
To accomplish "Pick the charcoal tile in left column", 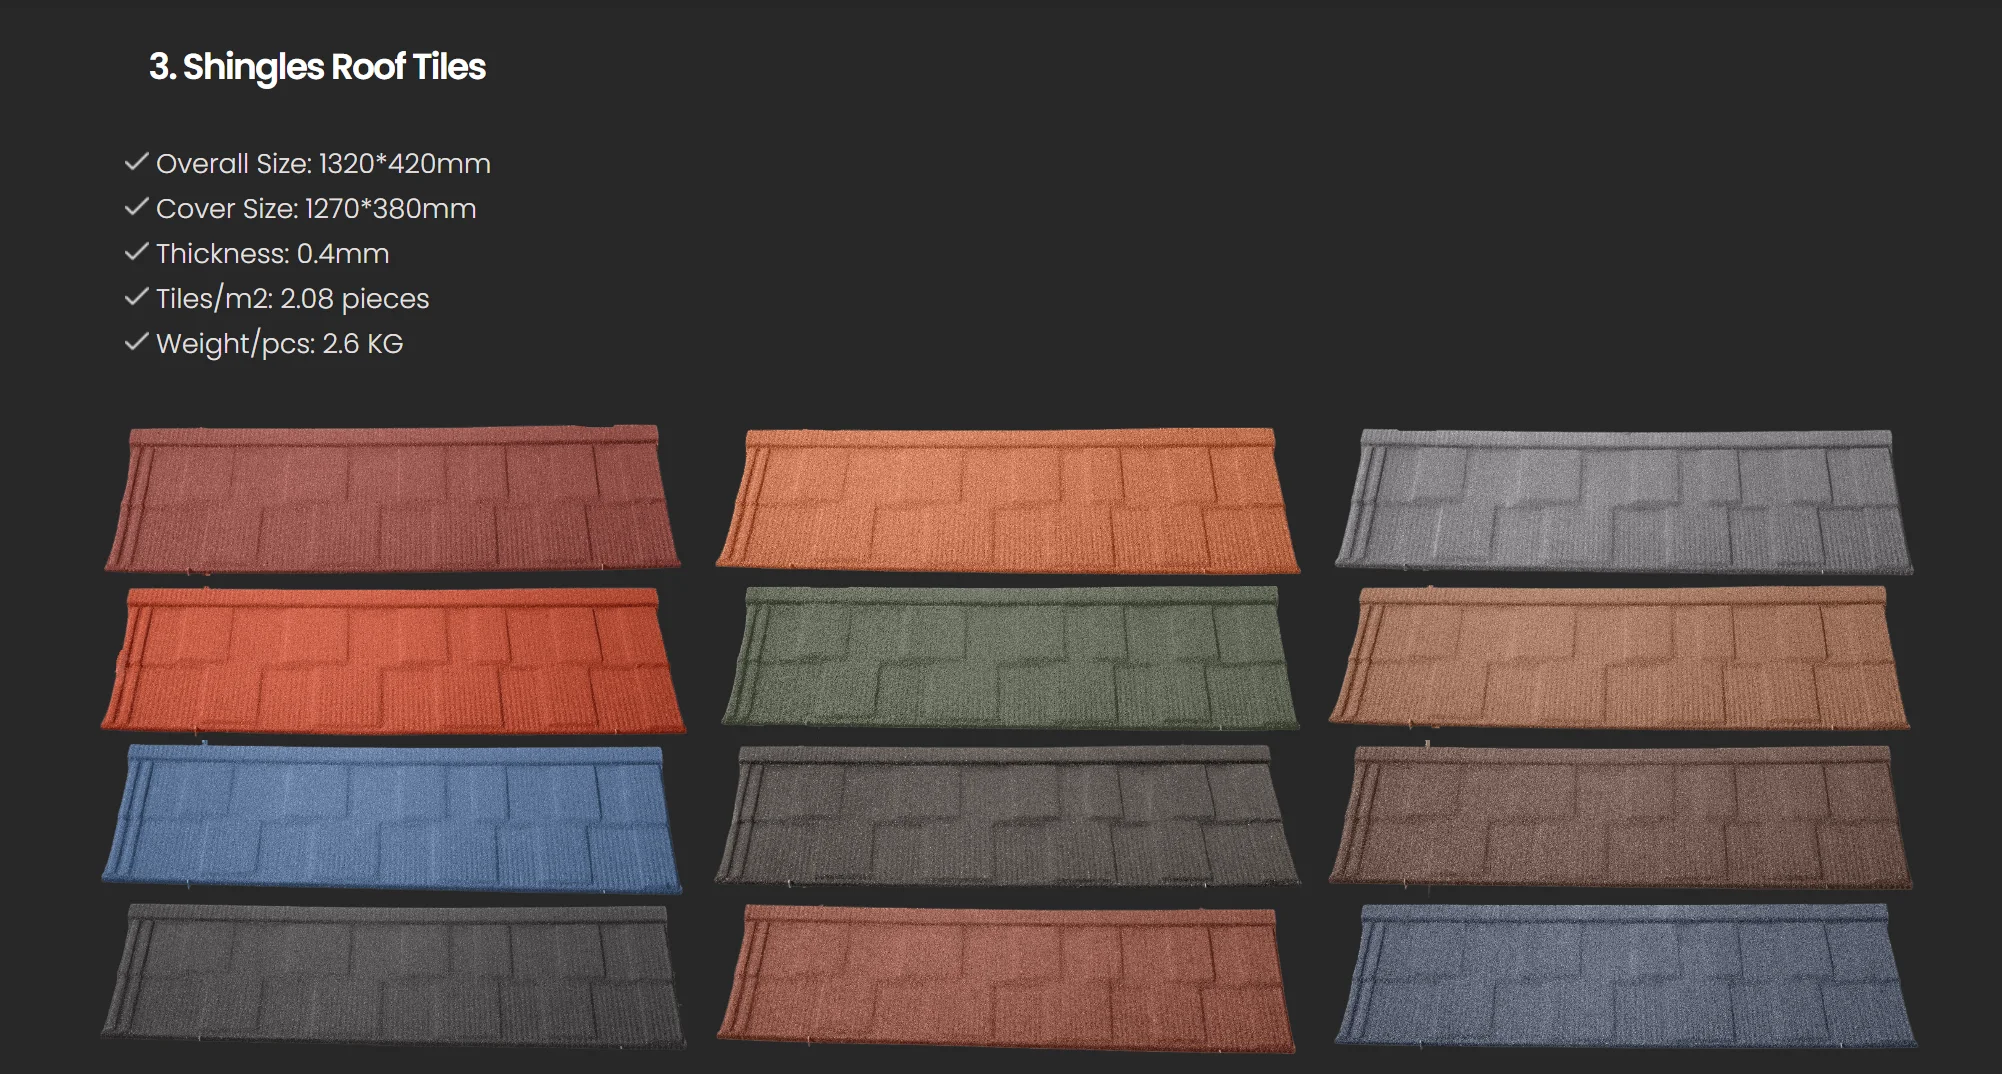I will pos(393,975).
